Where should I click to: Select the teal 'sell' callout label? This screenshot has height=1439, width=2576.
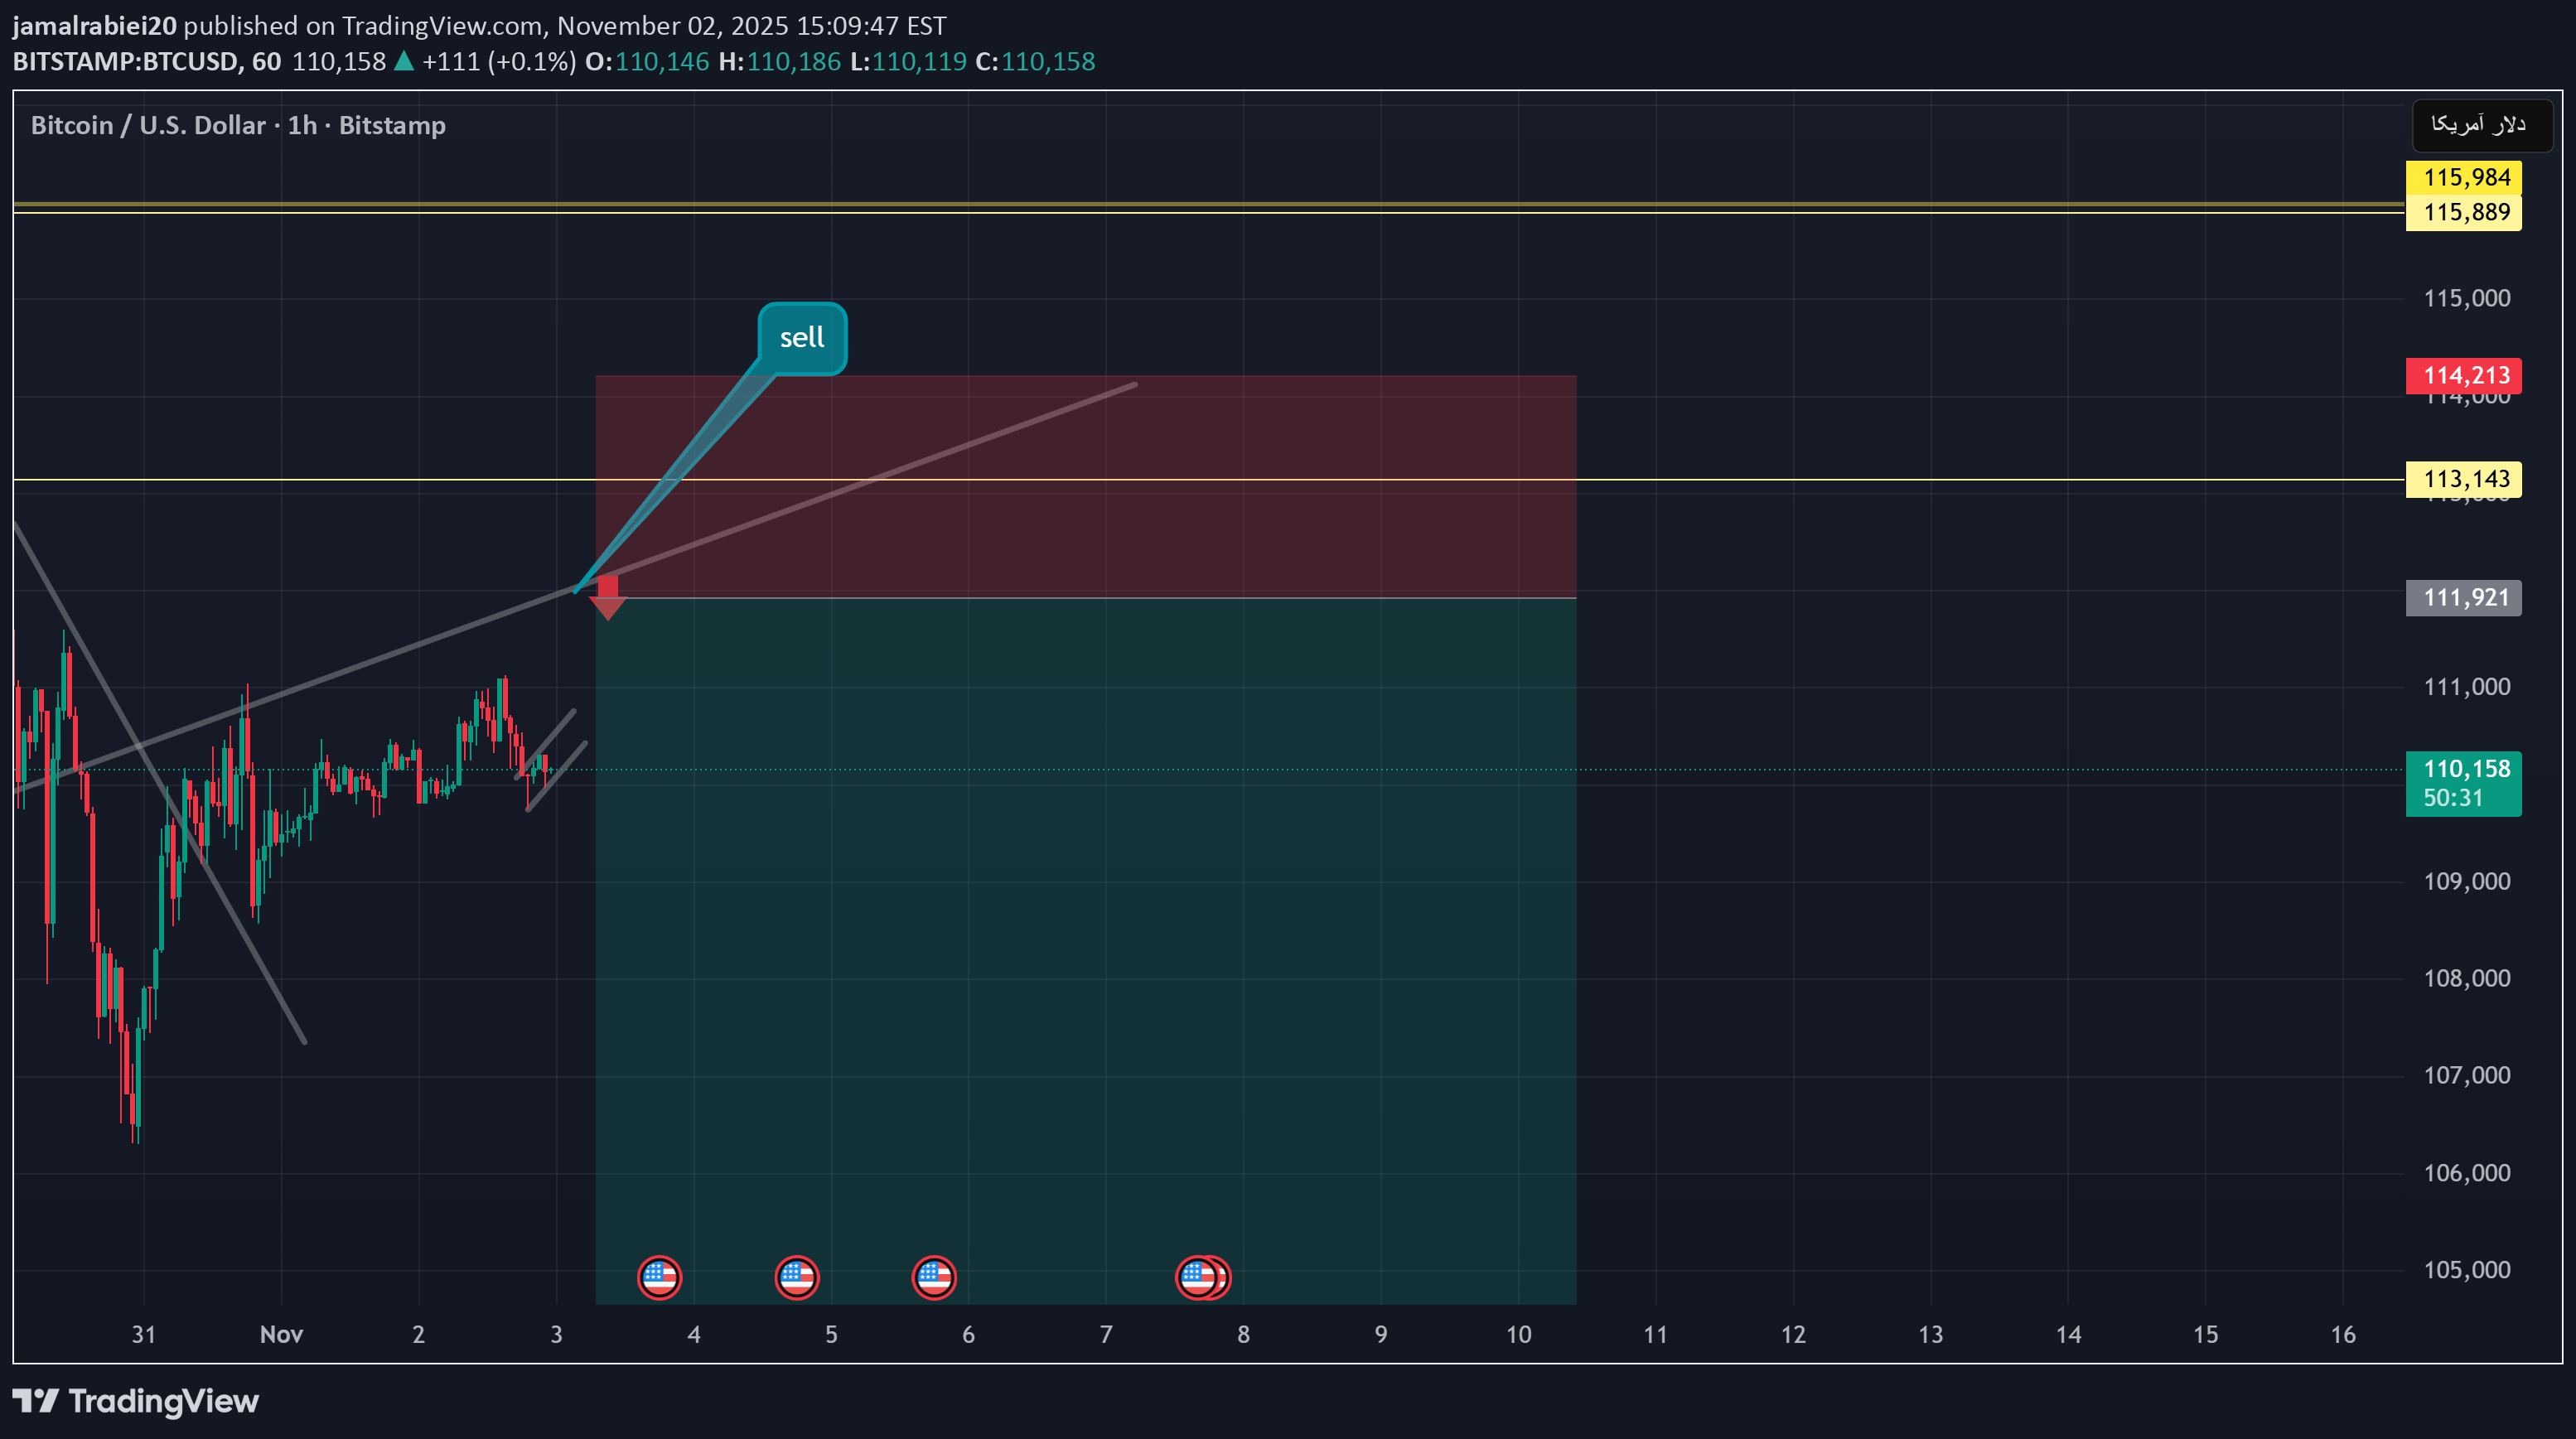coord(801,338)
